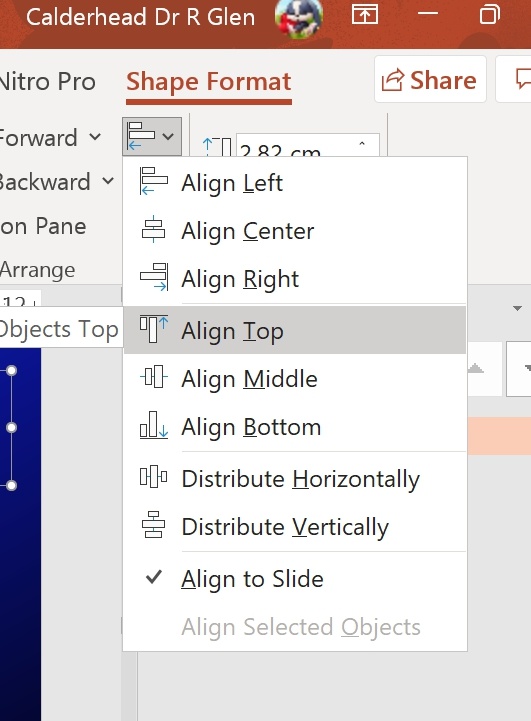Click the user account profile picture
Image resolution: width=531 pixels, height=721 pixels.
[x=299, y=17]
